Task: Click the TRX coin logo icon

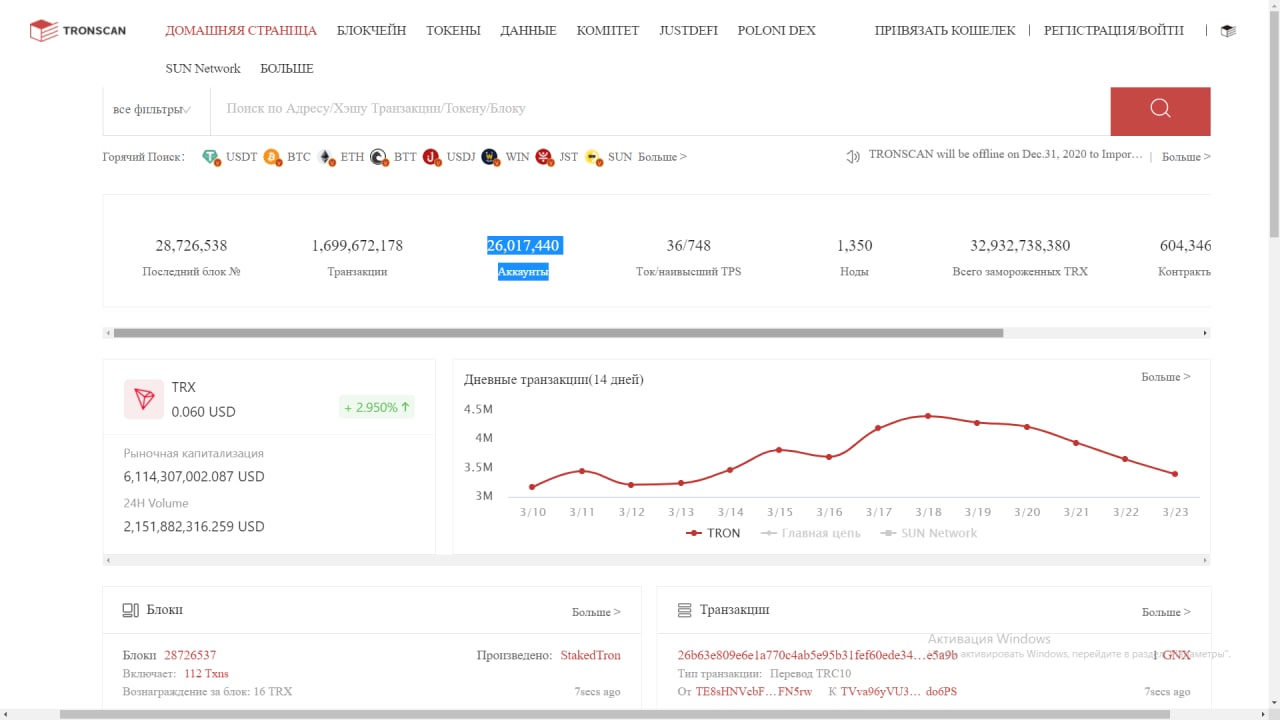Action: coord(144,399)
